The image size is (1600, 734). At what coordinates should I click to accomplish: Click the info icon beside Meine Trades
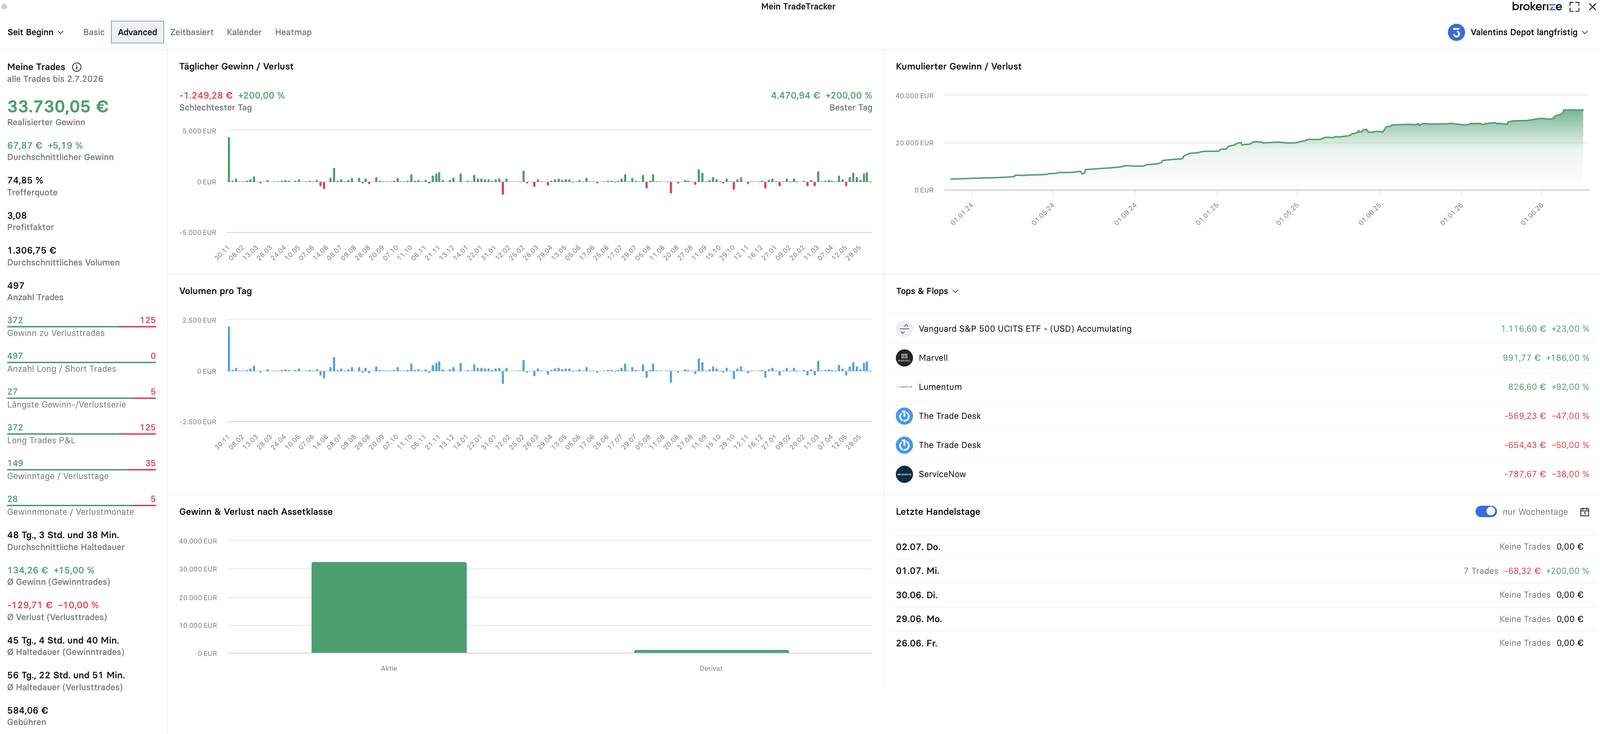tap(77, 67)
